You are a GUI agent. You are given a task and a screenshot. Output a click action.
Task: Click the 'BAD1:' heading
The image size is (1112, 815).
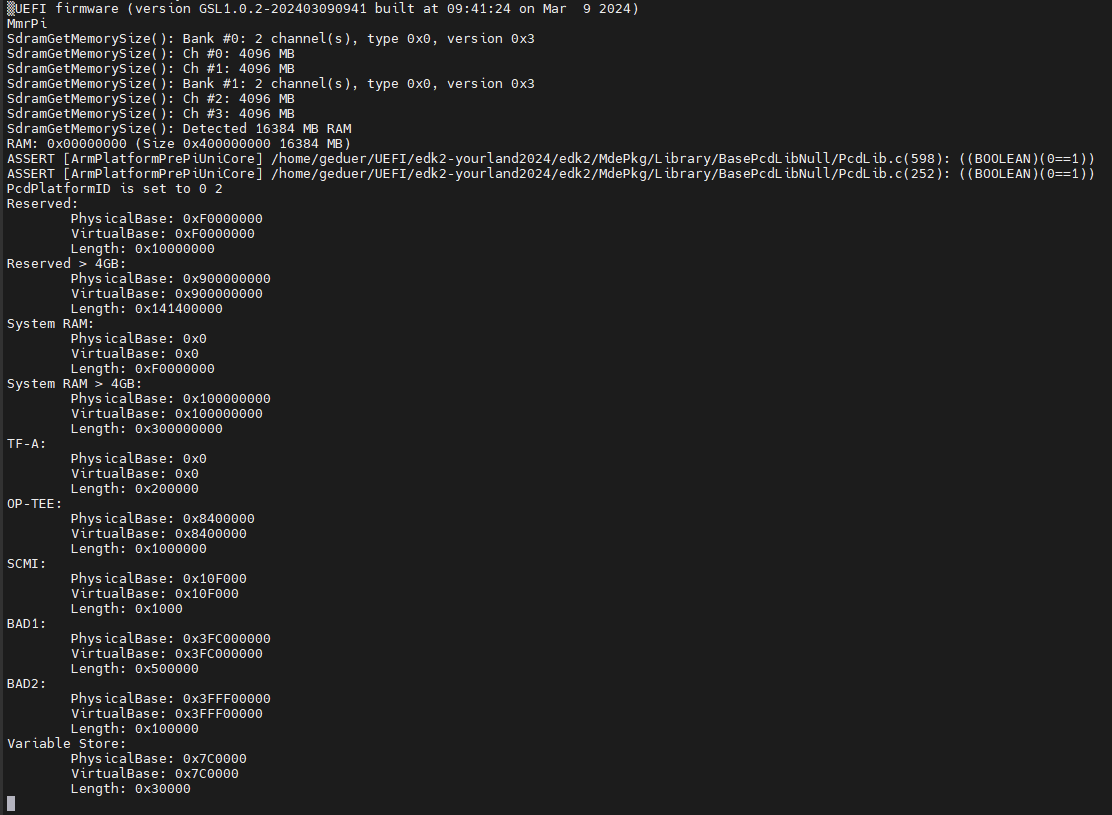tap(27, 623)
